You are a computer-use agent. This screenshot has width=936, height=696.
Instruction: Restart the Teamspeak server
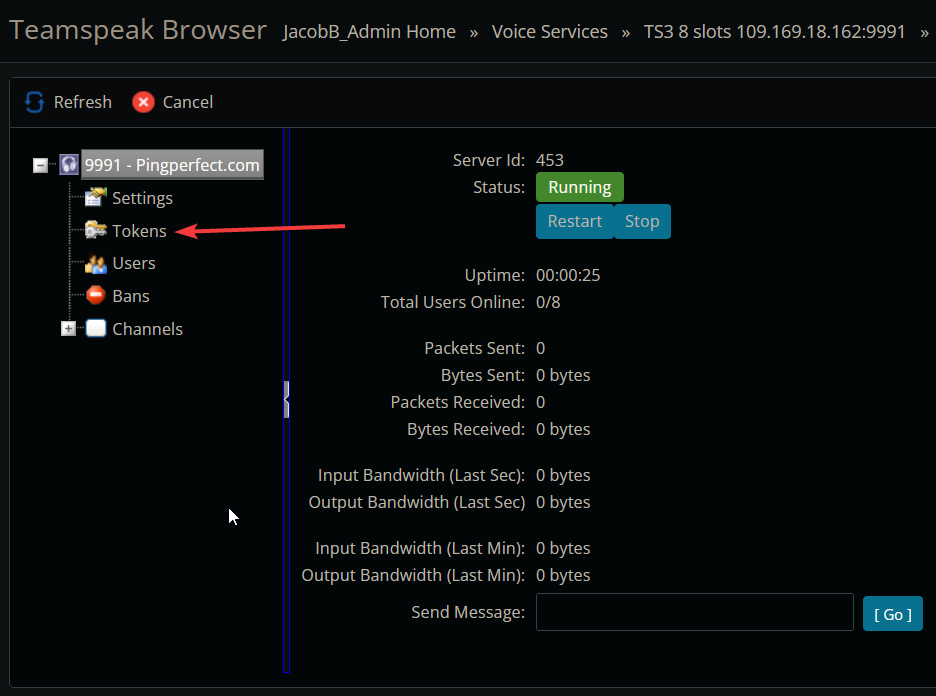point(574,222)
